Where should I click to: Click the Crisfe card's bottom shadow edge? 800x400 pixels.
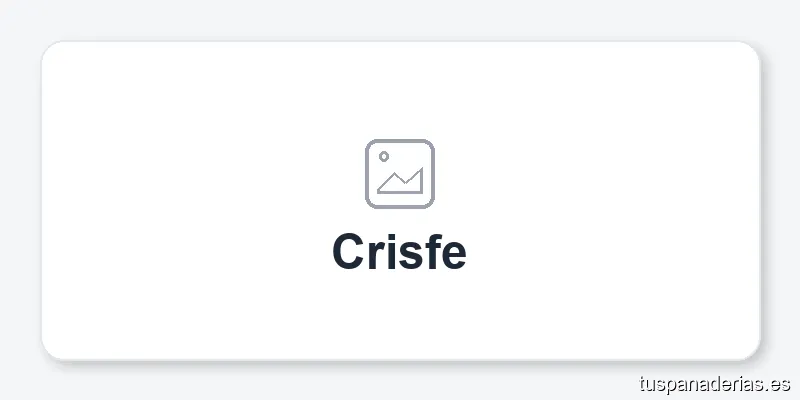[400, 361]
